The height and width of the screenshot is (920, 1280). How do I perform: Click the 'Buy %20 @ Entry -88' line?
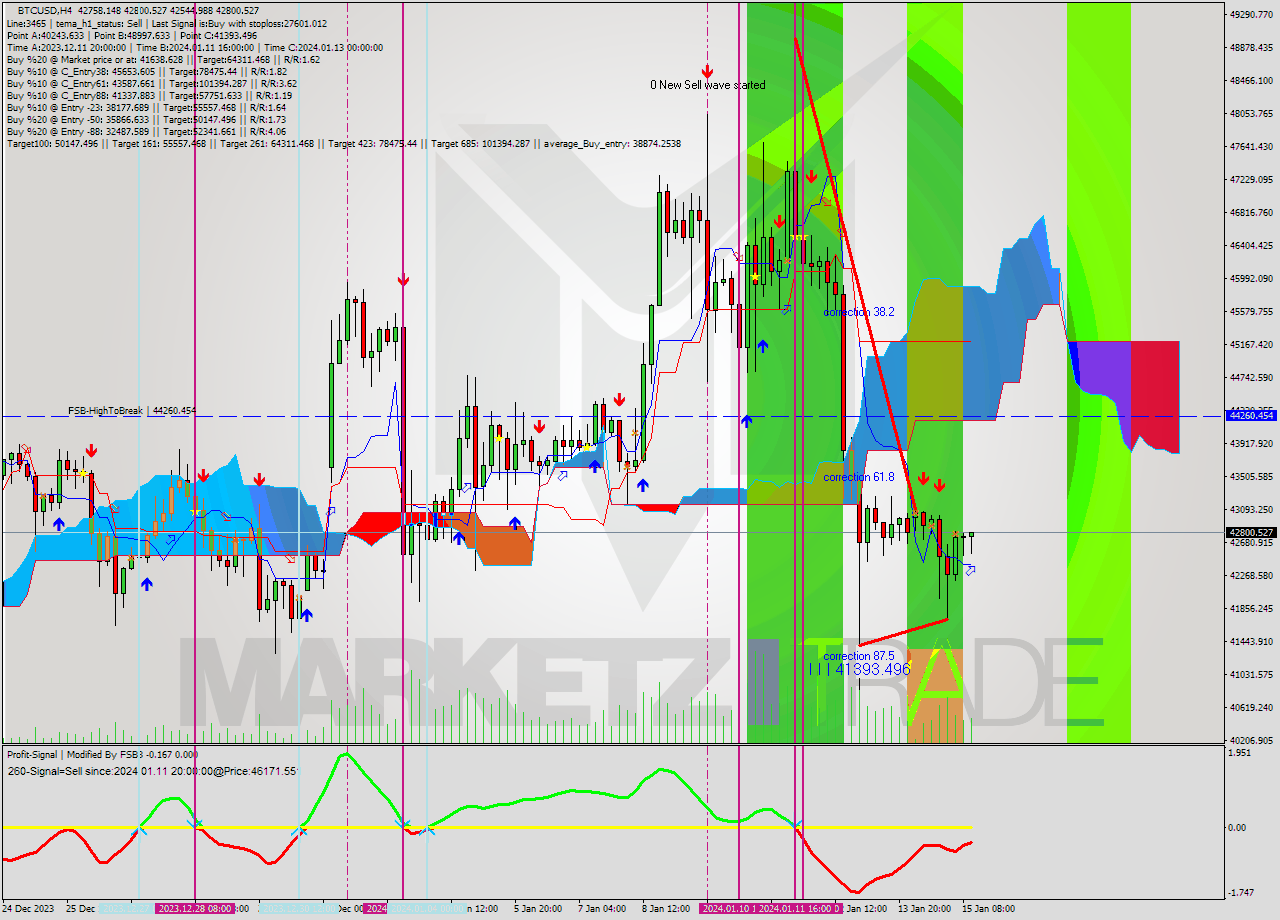coord(146,131)
